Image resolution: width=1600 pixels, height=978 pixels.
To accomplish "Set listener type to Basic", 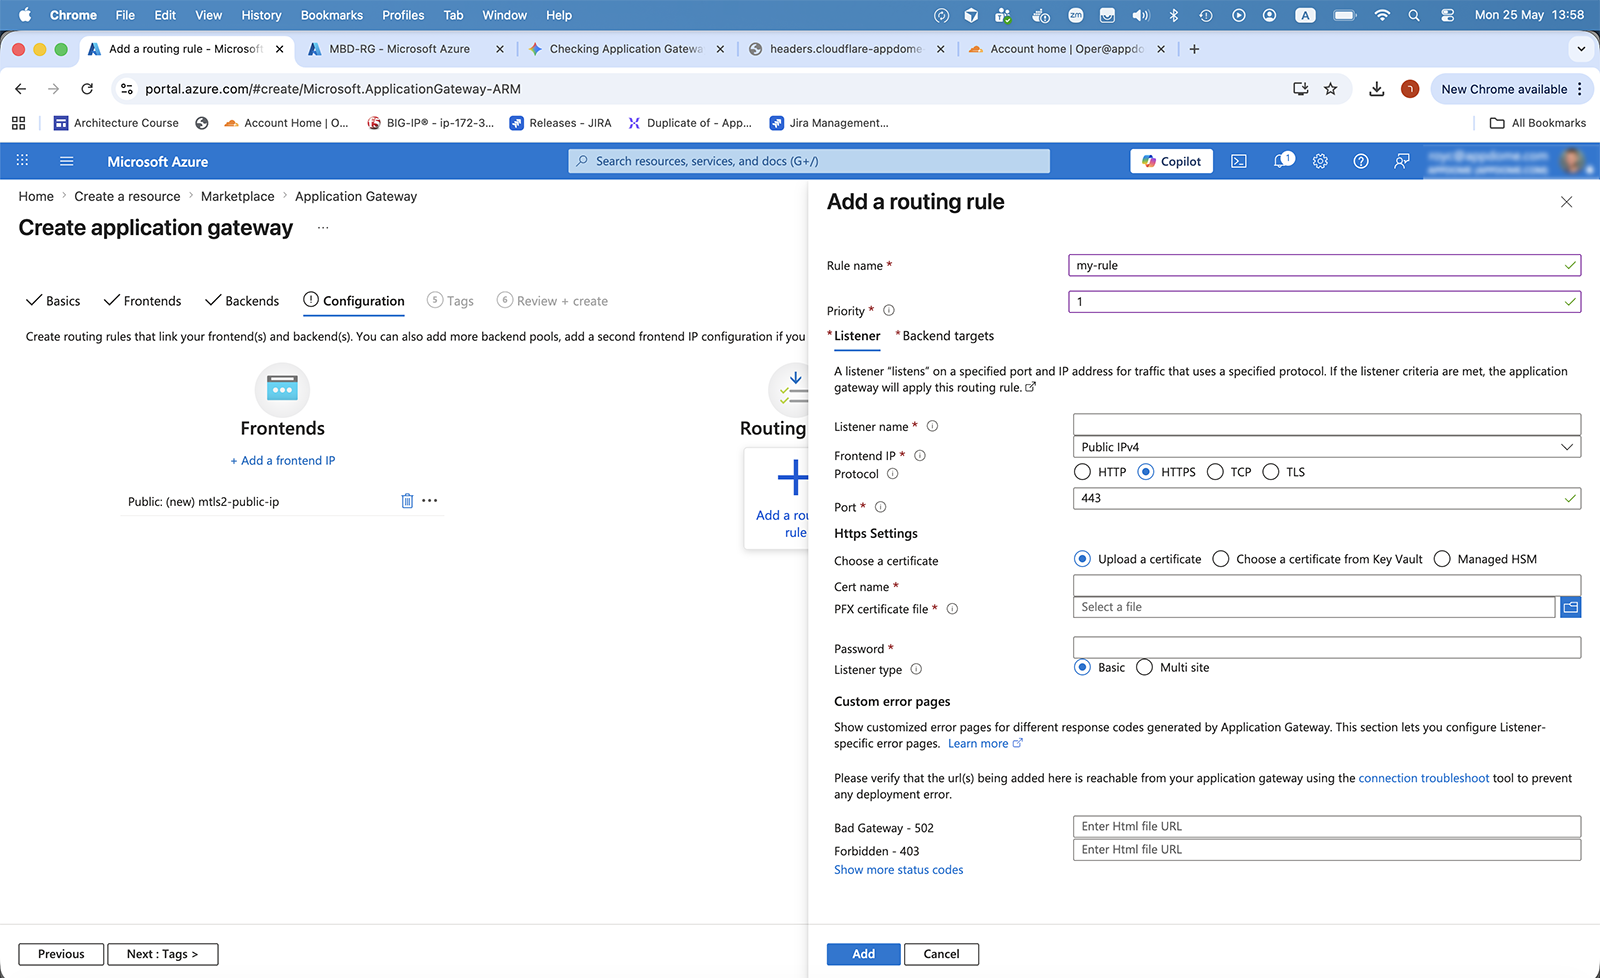I will (x=1082, y=667).
